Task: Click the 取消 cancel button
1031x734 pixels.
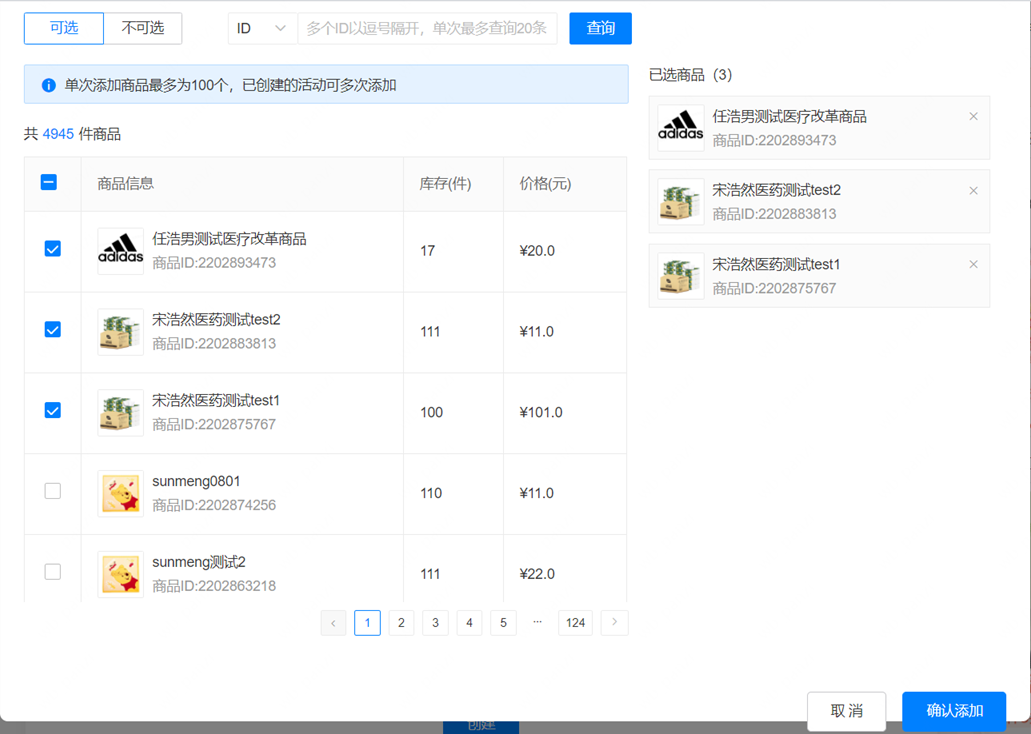Action: 846,711
